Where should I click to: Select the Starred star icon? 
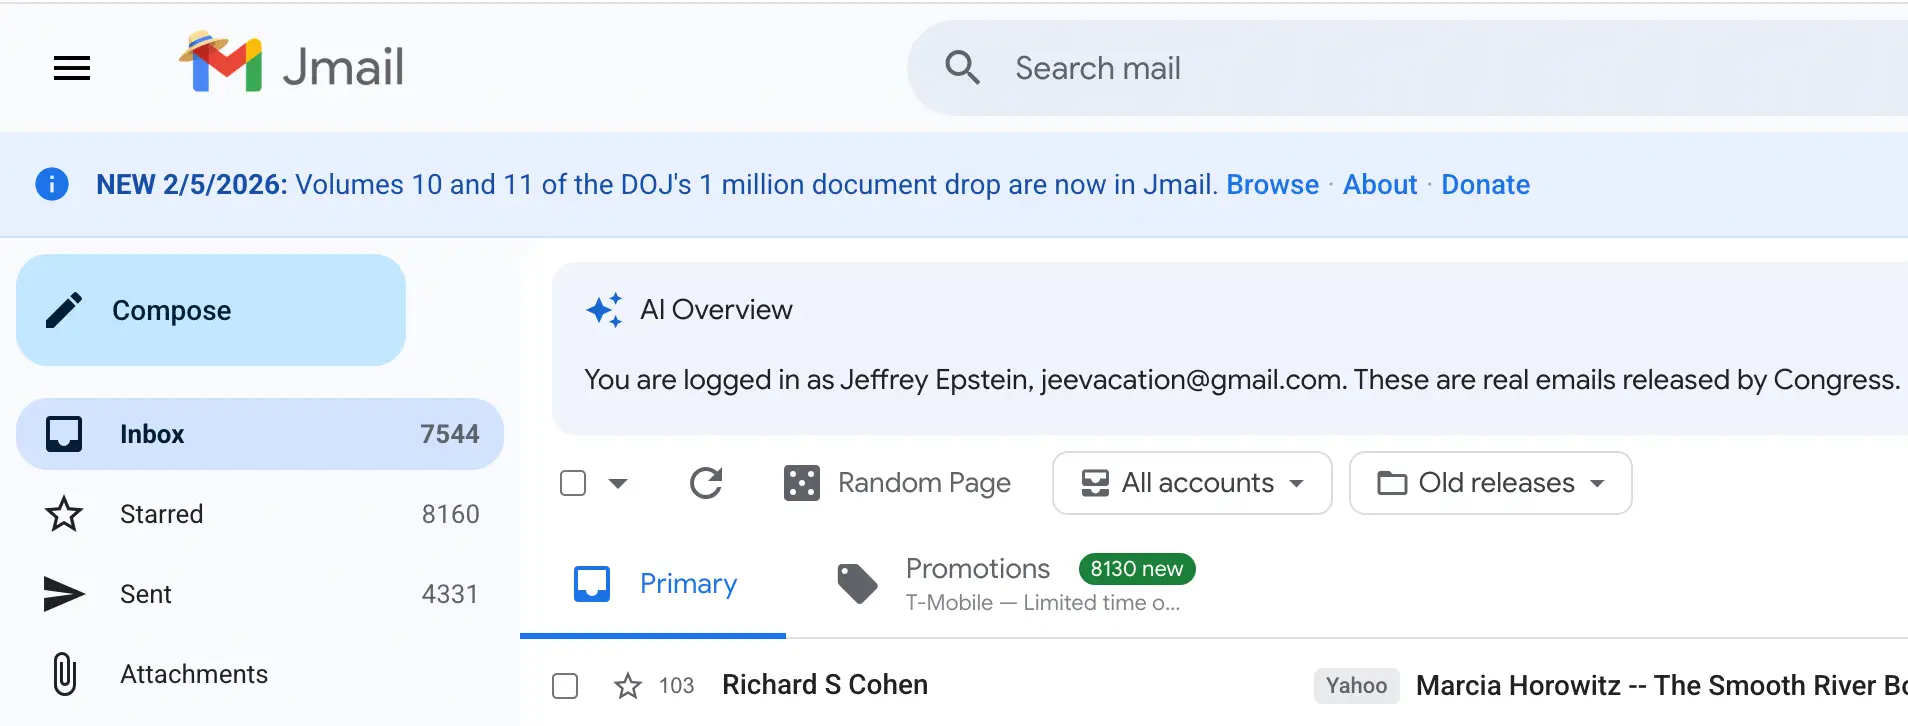[63, 514]
